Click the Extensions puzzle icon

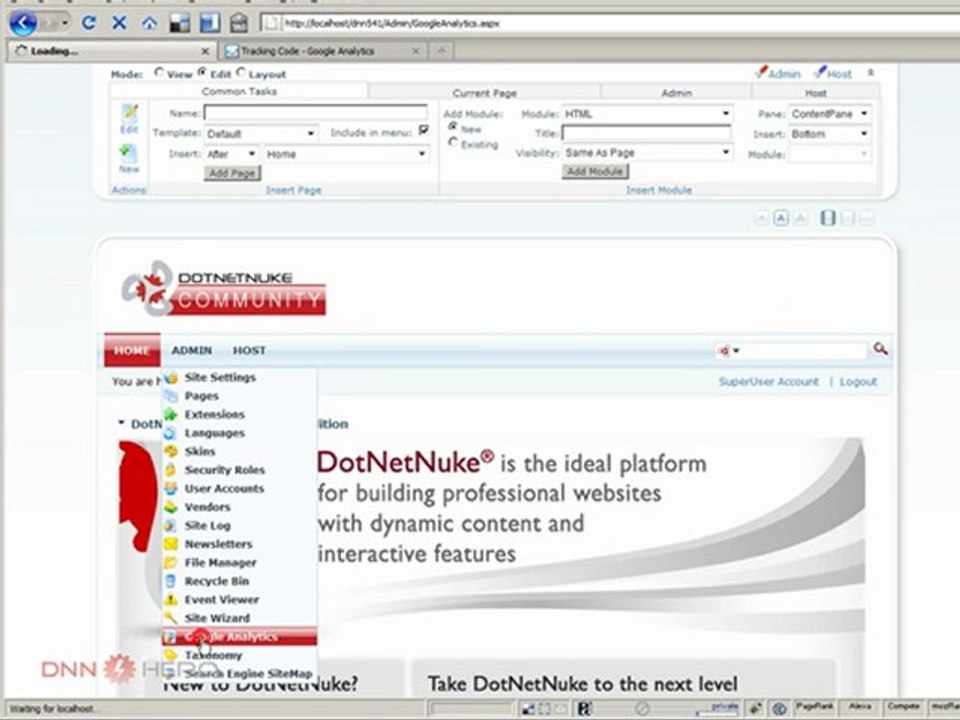coord(171,414)
